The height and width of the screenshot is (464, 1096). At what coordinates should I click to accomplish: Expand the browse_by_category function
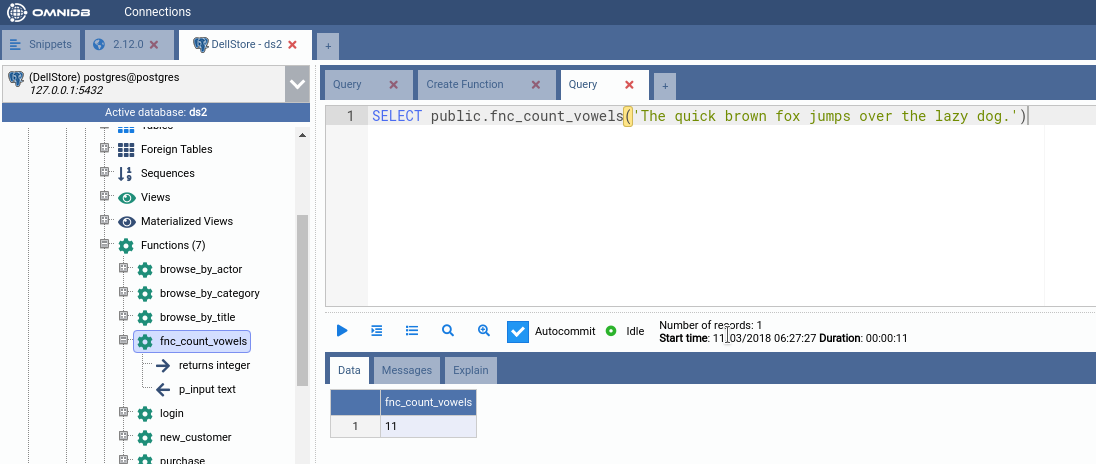(x=124, y=292)
